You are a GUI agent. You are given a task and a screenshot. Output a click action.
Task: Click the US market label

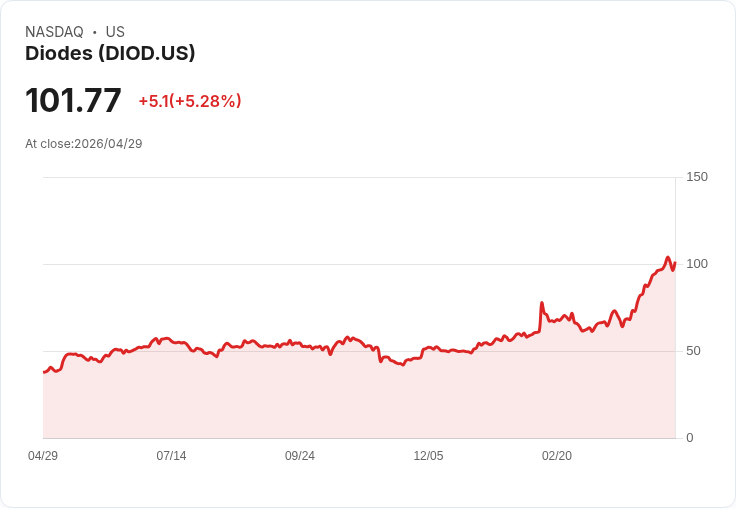[115, 32]
